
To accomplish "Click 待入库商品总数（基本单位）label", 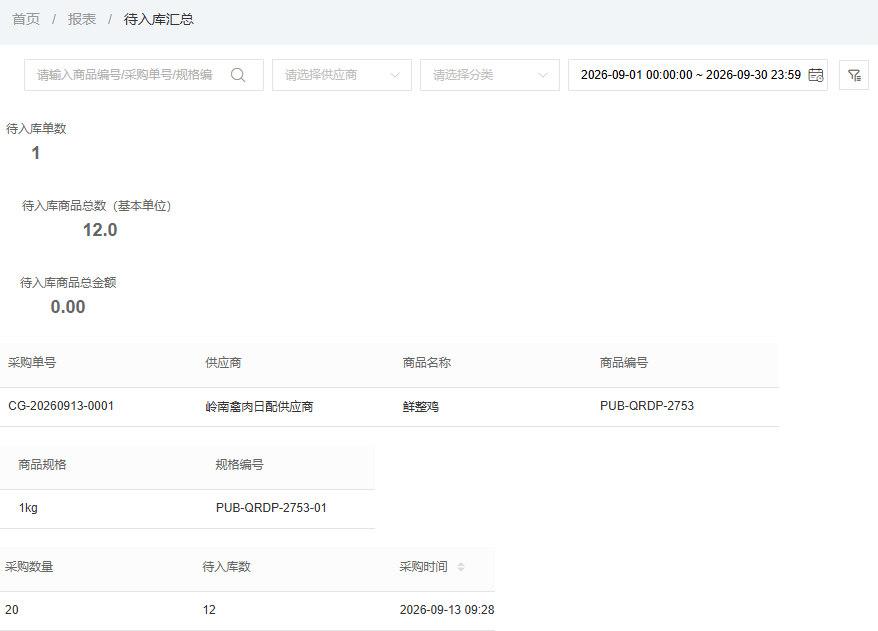I will (96, 206).
